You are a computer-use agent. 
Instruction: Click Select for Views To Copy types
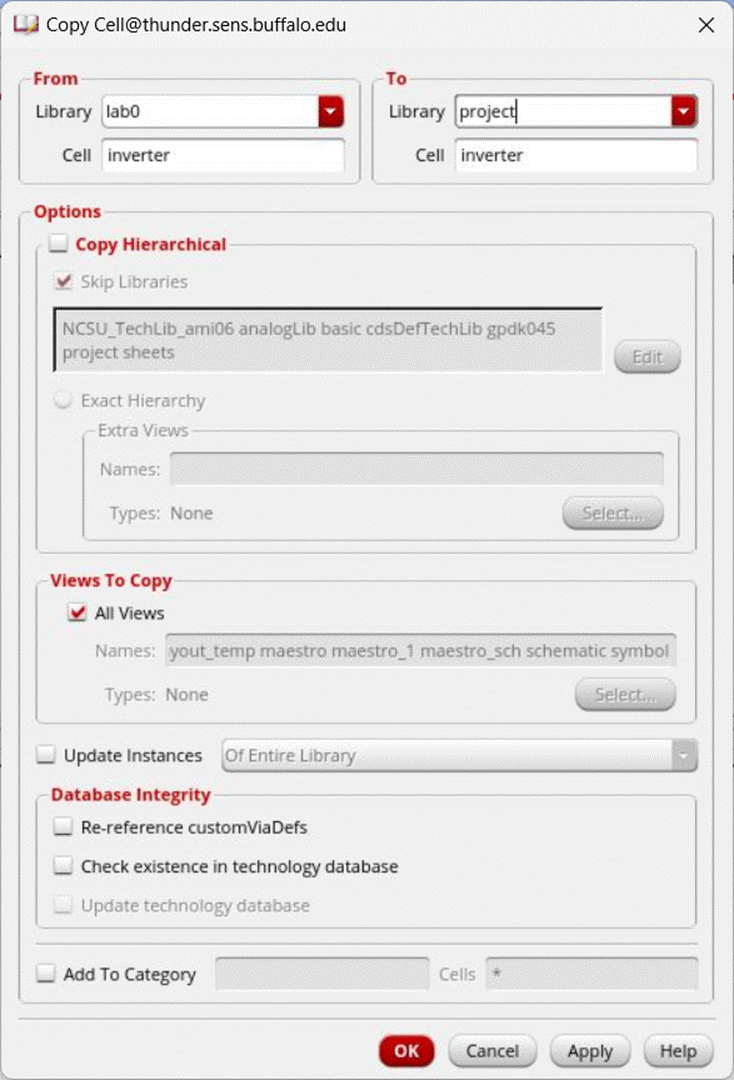point(625,694)
